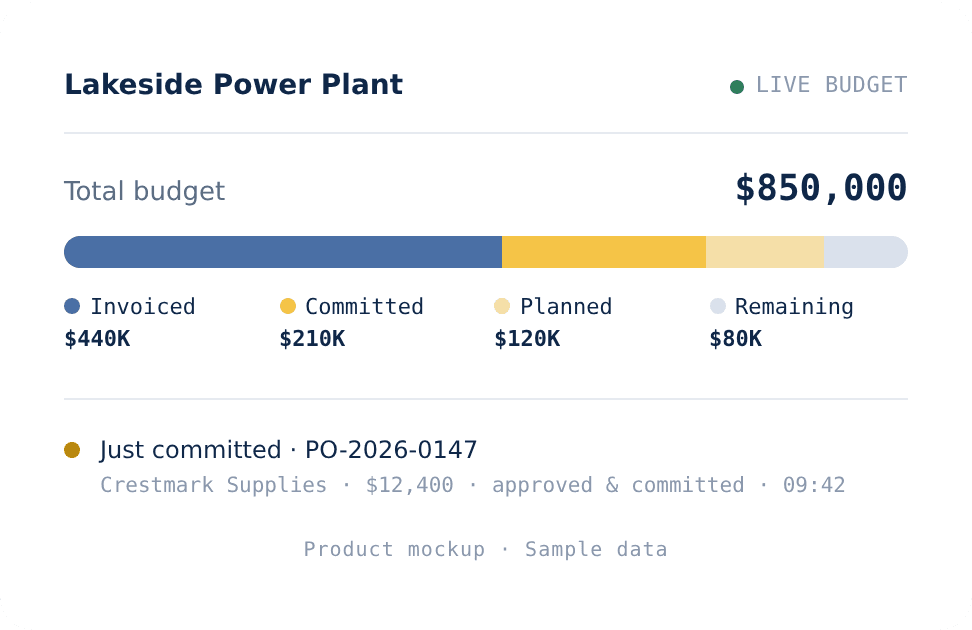Open the $210K Committed amount
972x630 pixels.
[x=312, y=339]
